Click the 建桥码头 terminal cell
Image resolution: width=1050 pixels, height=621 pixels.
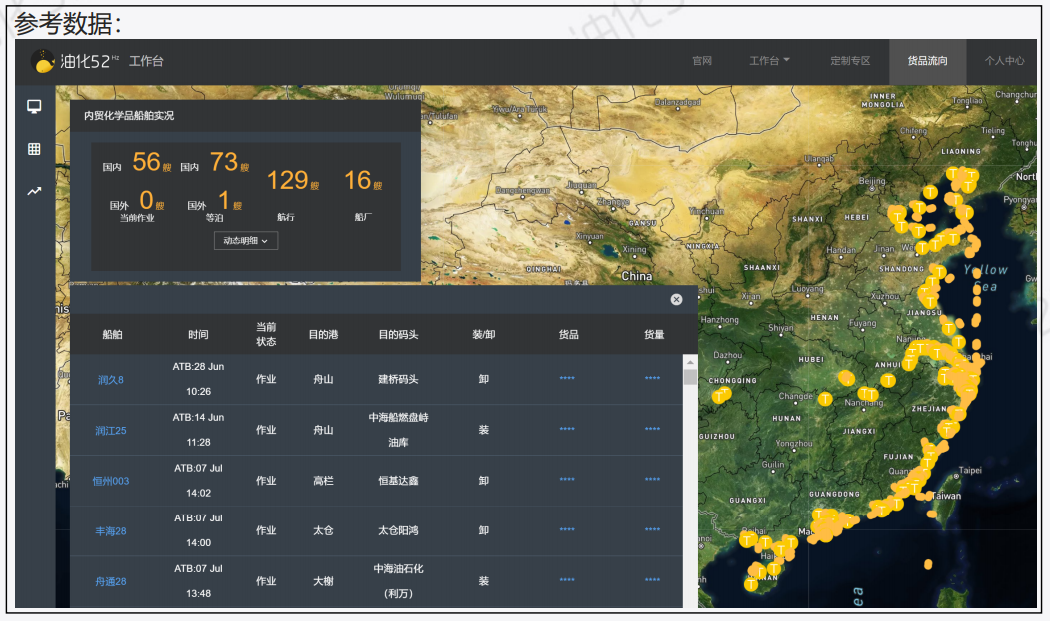tap(398, 379)
